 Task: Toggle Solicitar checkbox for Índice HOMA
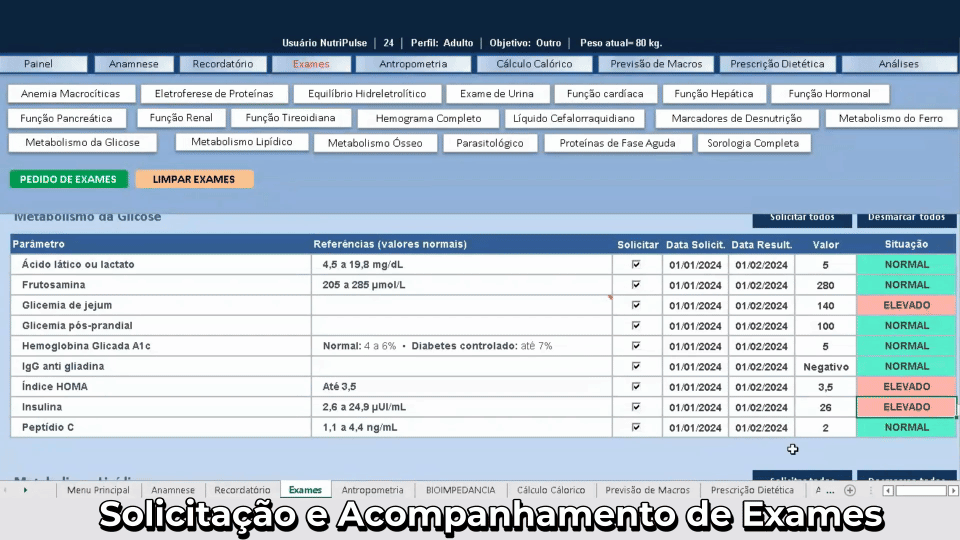[x=636, y=386]
